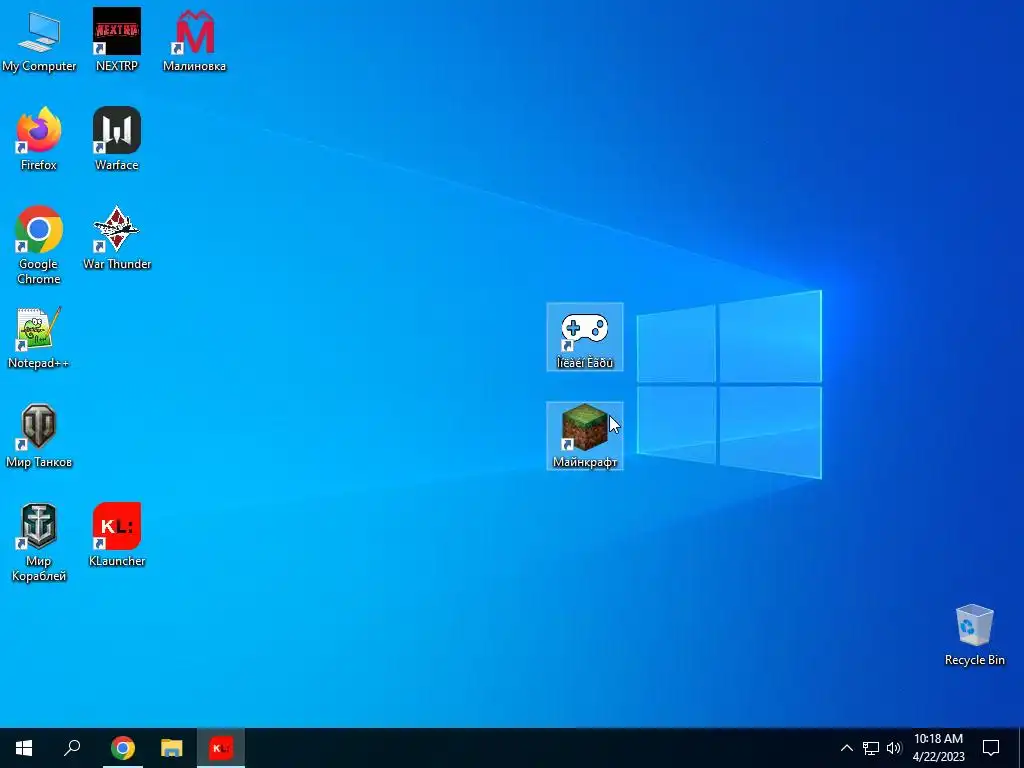Open the Windows Start menu
The width and height of the screenshot is (1024, 768).
pos(24,748)
